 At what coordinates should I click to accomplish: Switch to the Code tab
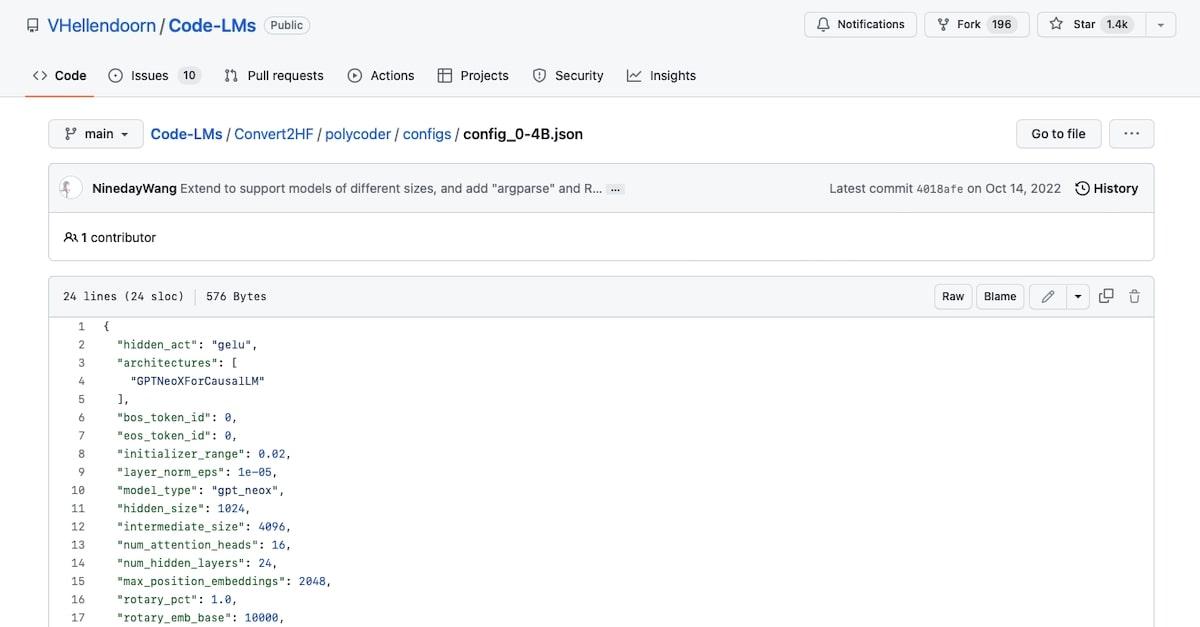click(59, 75)
